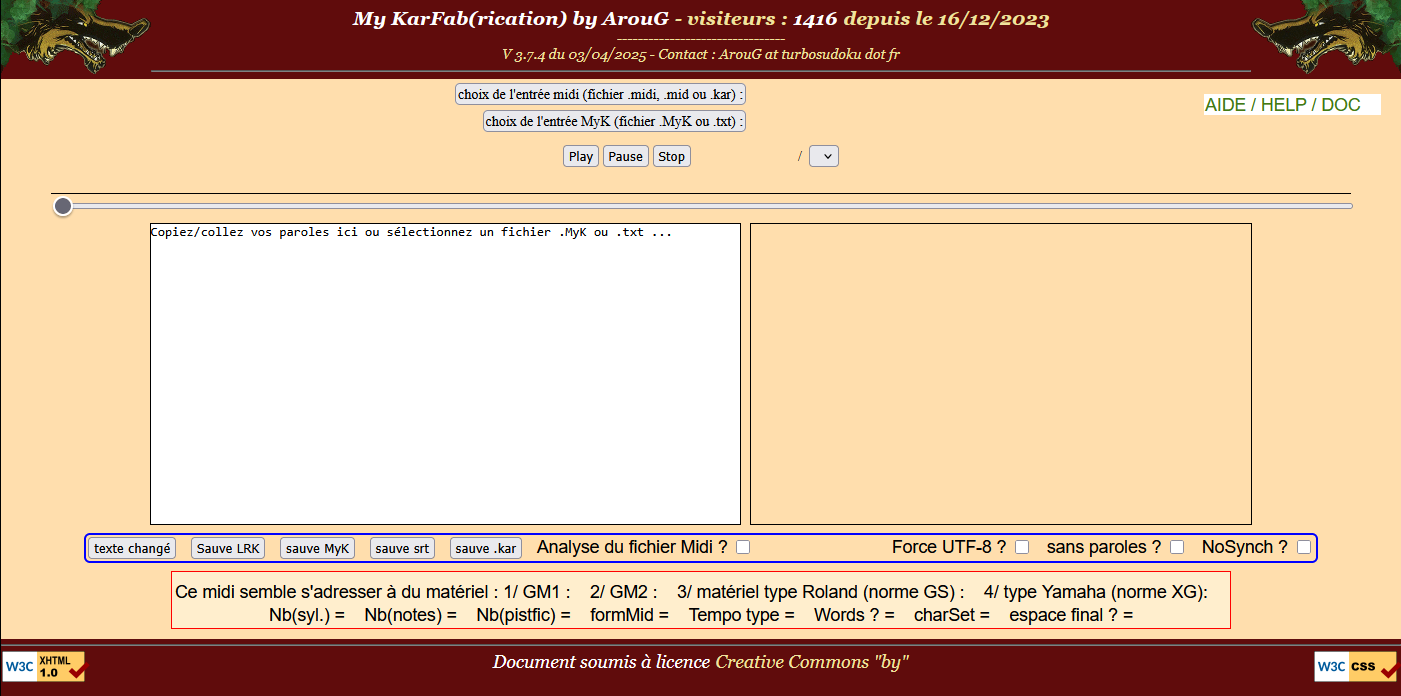Click the wolf logo in top-right corner
This screenshot has width=1401, height=696.
(1325, 38)
